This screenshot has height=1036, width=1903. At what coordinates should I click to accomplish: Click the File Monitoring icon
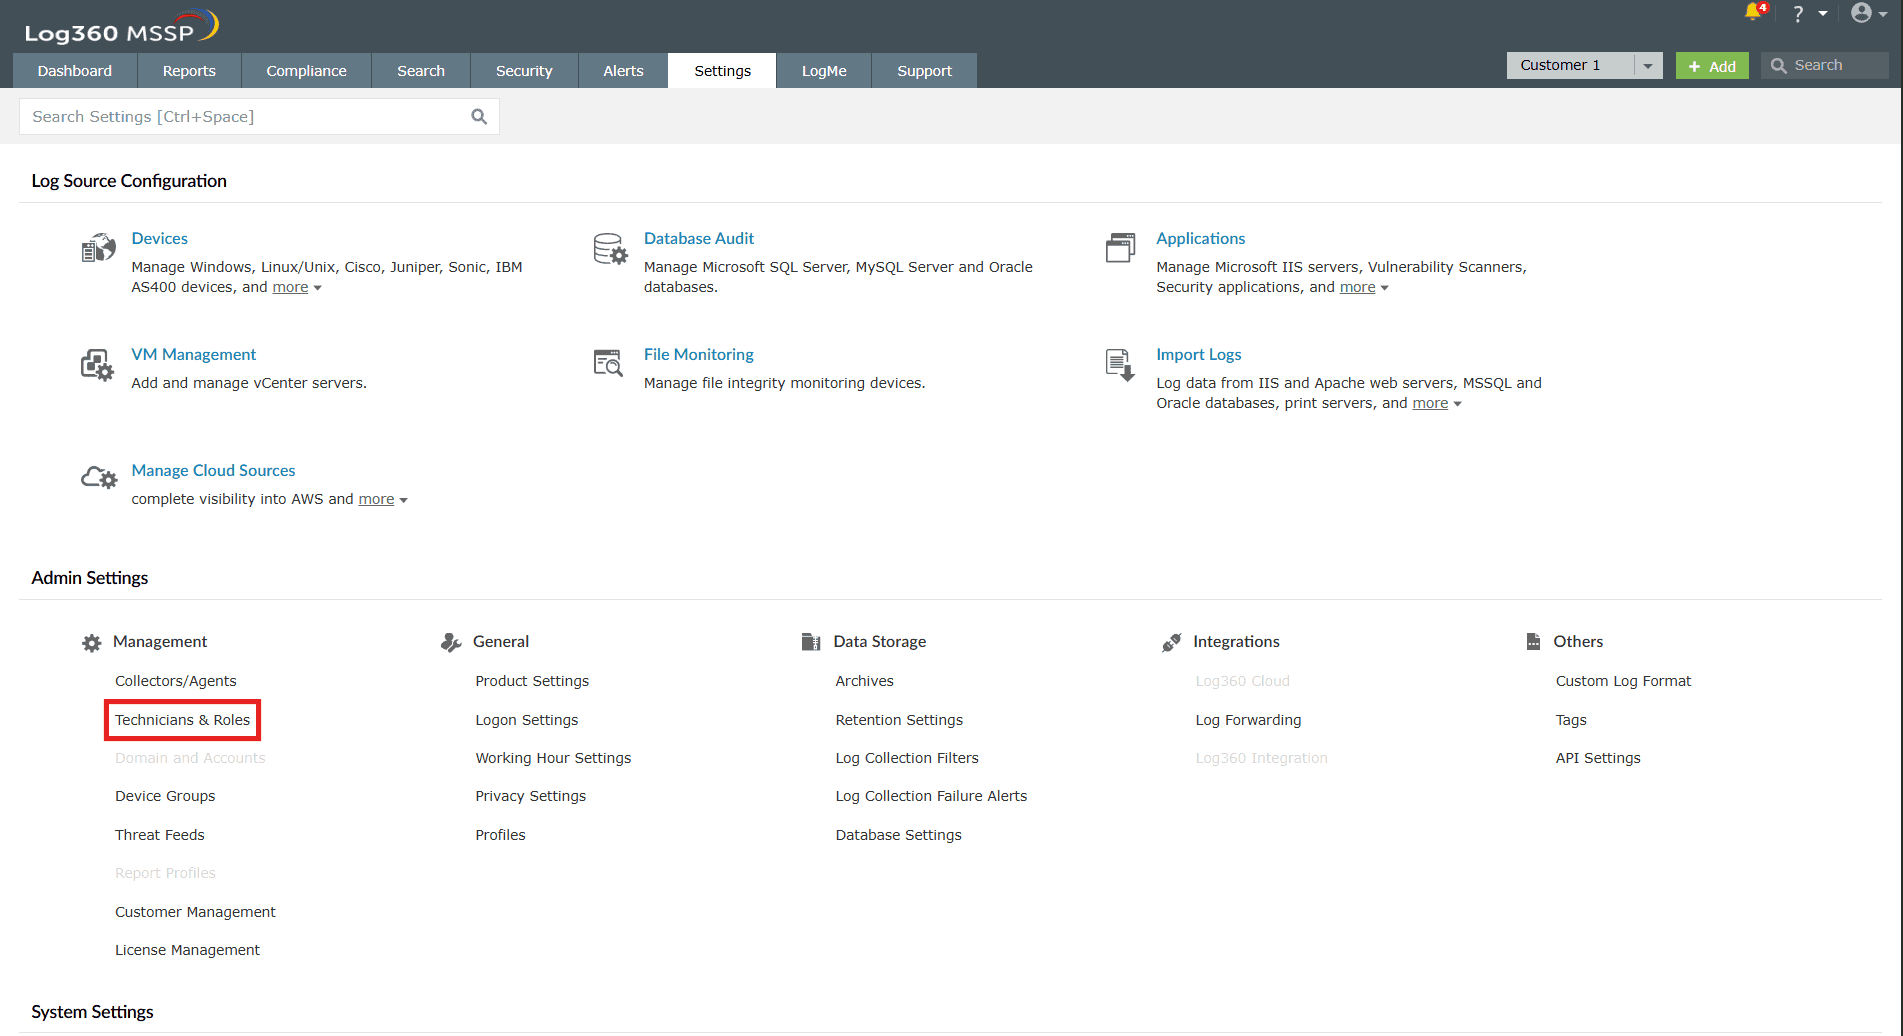click(608, 363)
